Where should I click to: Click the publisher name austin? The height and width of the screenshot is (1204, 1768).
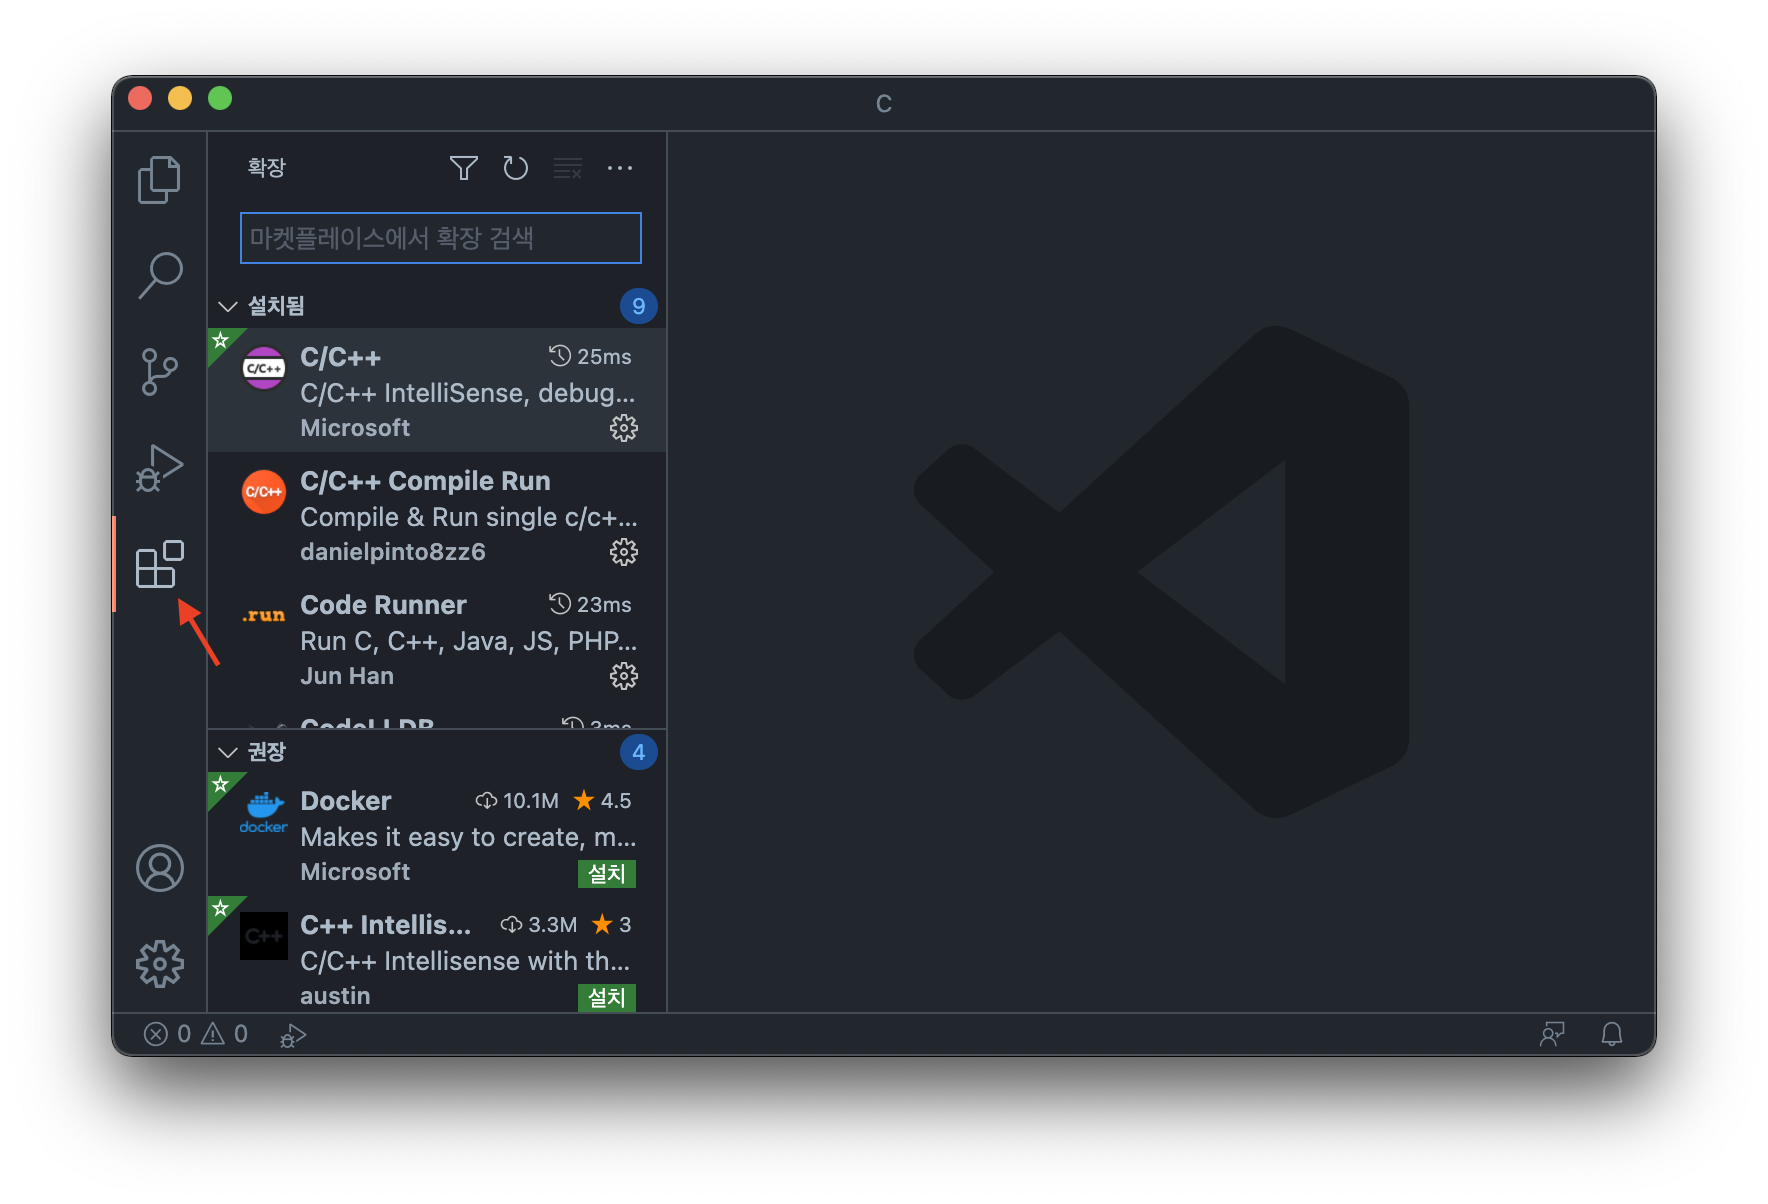tap(335, 996)
